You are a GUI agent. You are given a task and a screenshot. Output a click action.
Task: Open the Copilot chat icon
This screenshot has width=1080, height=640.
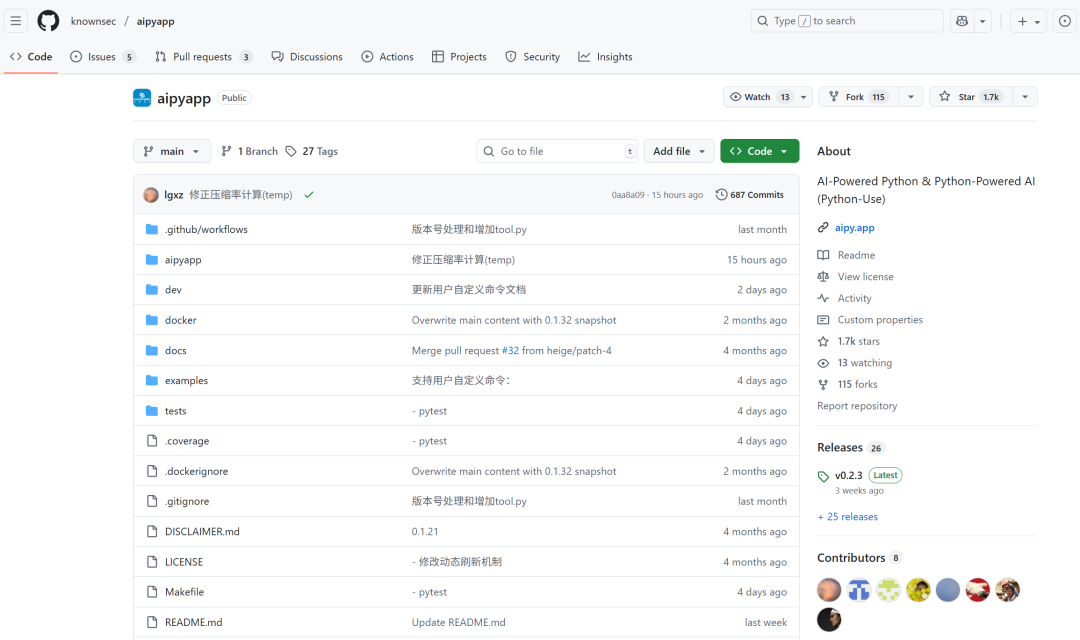click(962, 21)
